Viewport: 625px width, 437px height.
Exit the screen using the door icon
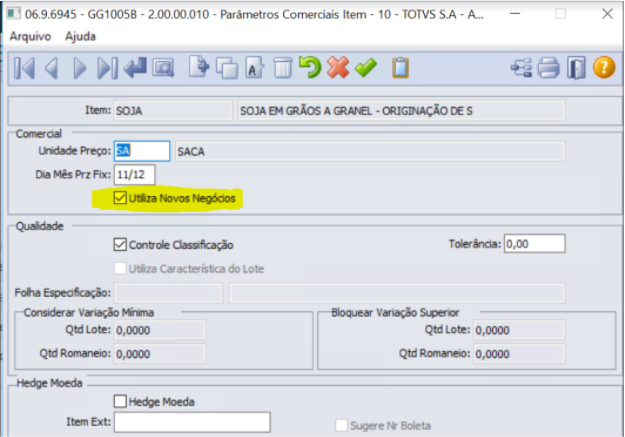576,68
